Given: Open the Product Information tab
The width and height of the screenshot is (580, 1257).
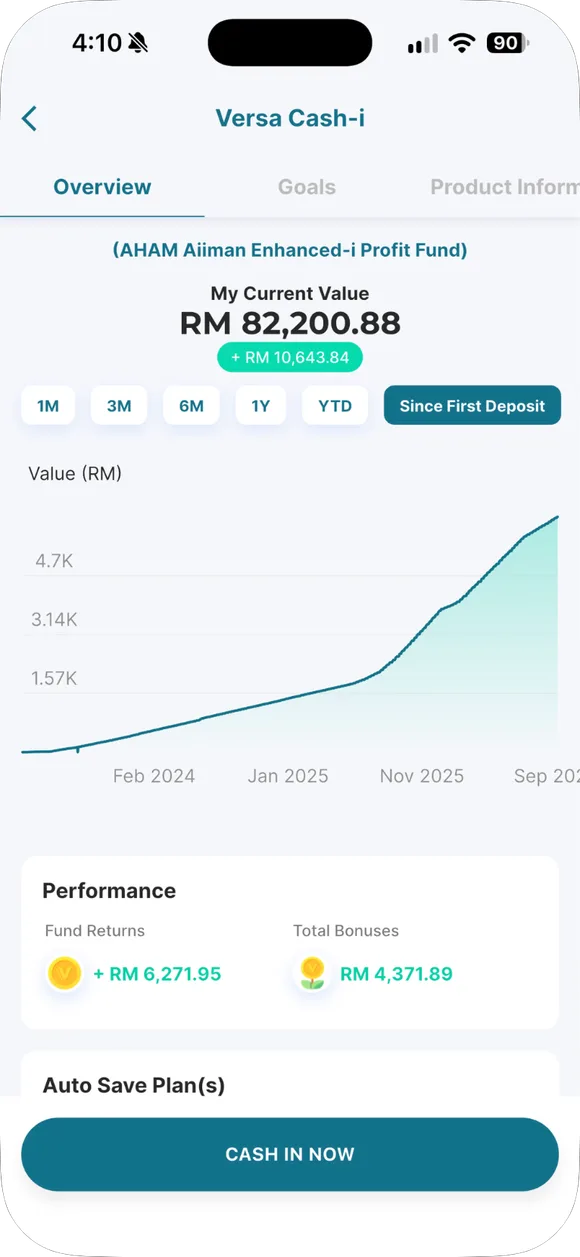Looking at the screenshot, I should pyautogui.click(x=505, y=187).
